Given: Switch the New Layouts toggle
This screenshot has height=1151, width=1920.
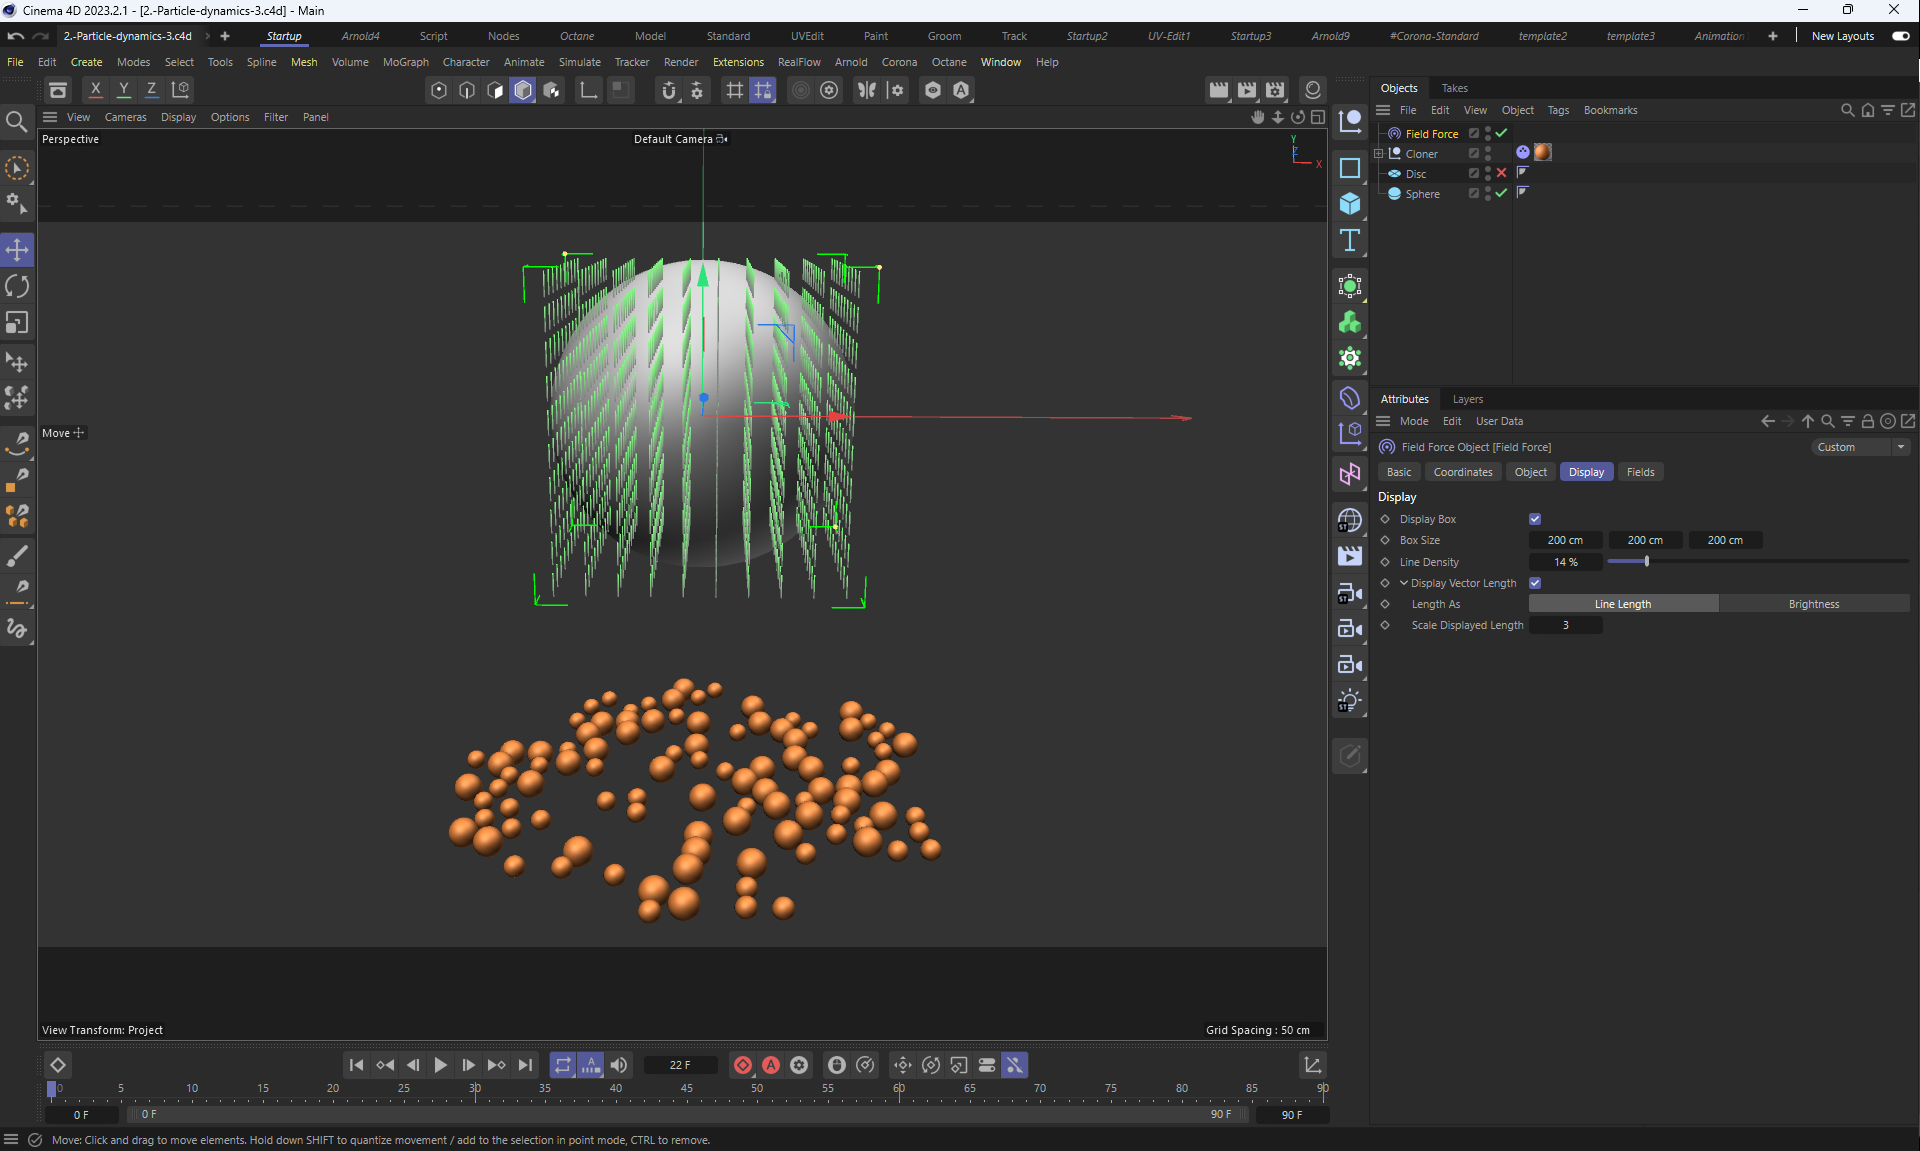Looking at the screenshot, I should coord(1900,36).
